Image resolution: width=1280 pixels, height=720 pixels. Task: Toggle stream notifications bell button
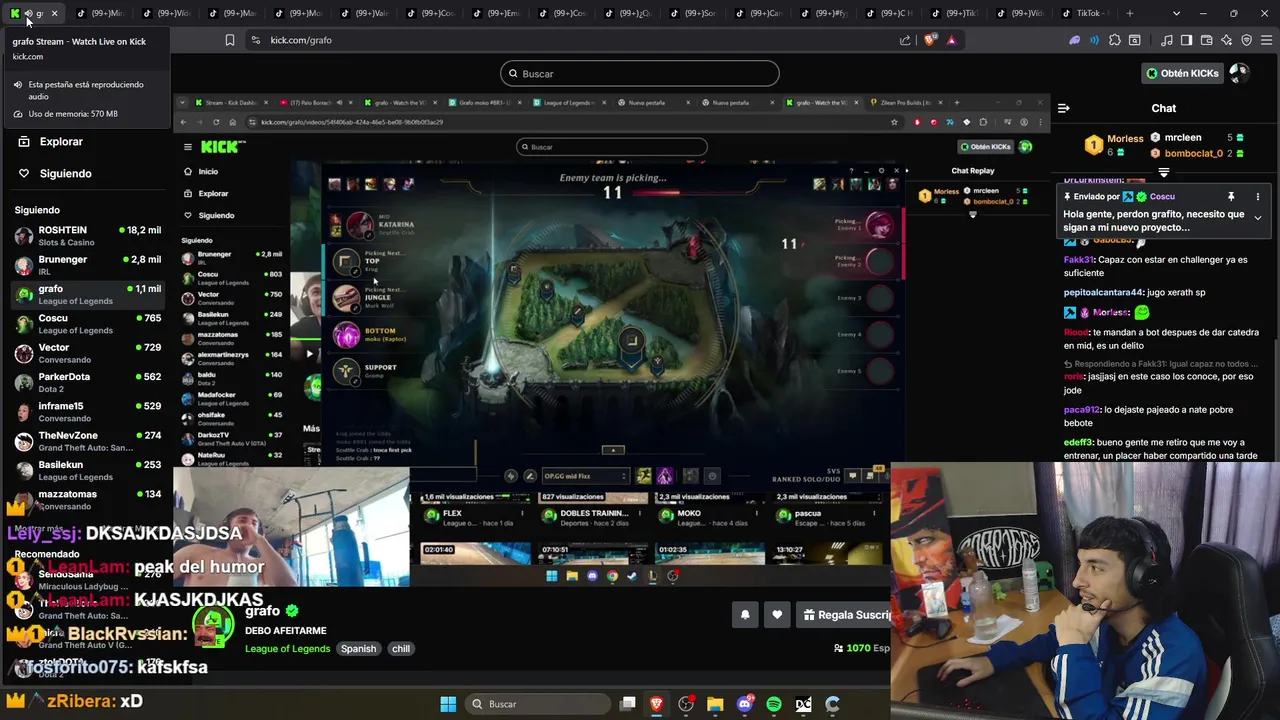point(745,615)
